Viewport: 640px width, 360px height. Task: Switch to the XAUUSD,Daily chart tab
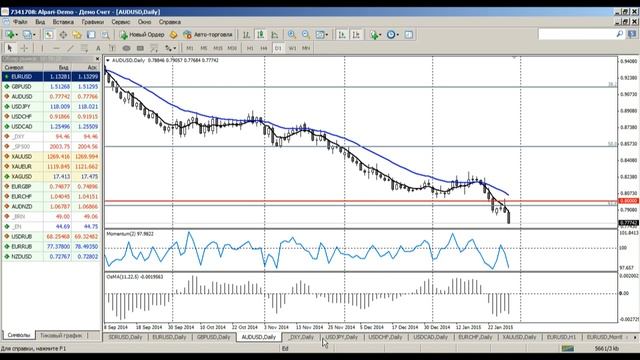coord(519,337)
